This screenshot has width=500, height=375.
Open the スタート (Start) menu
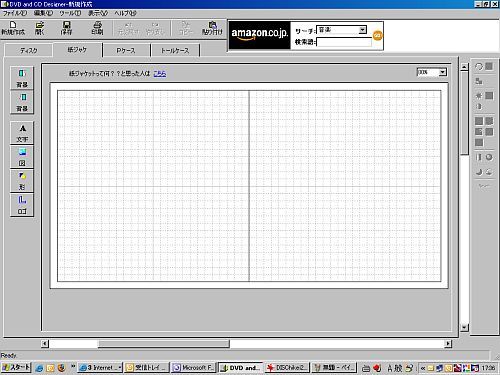(x=16, y=368)
